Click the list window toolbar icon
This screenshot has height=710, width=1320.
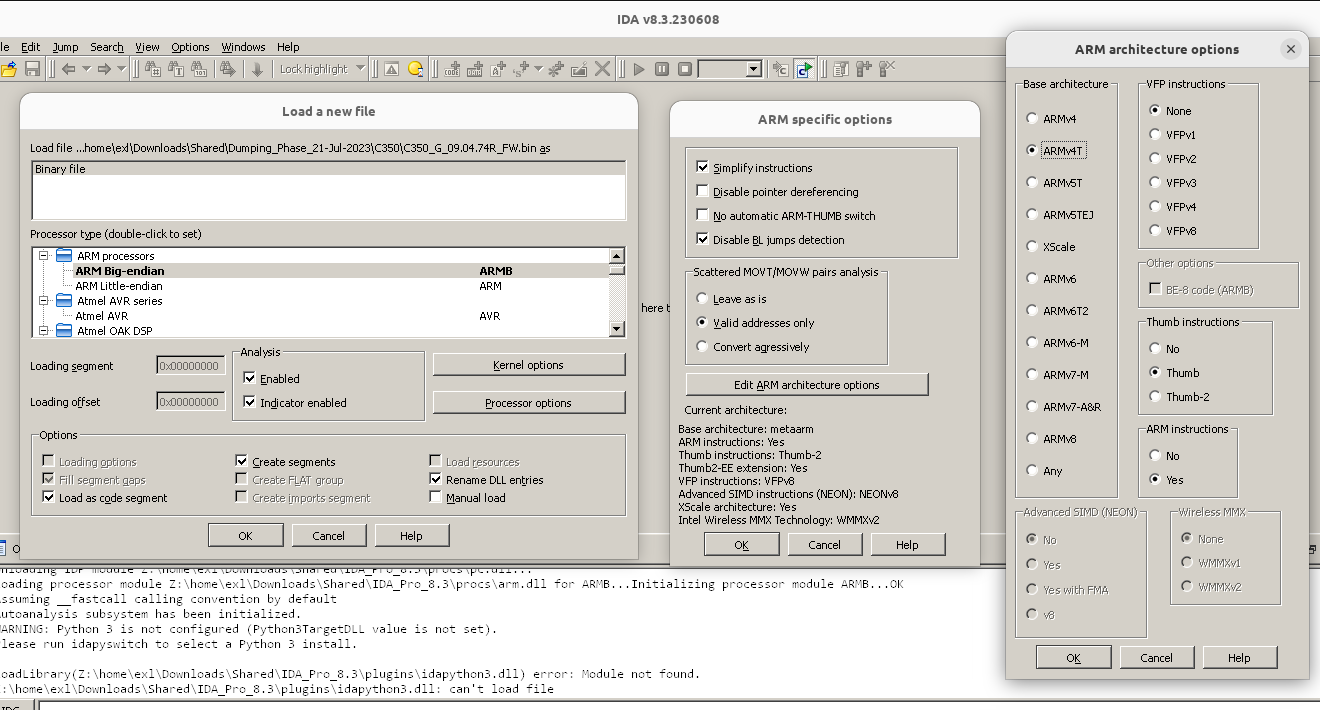[x=841, y=69]
